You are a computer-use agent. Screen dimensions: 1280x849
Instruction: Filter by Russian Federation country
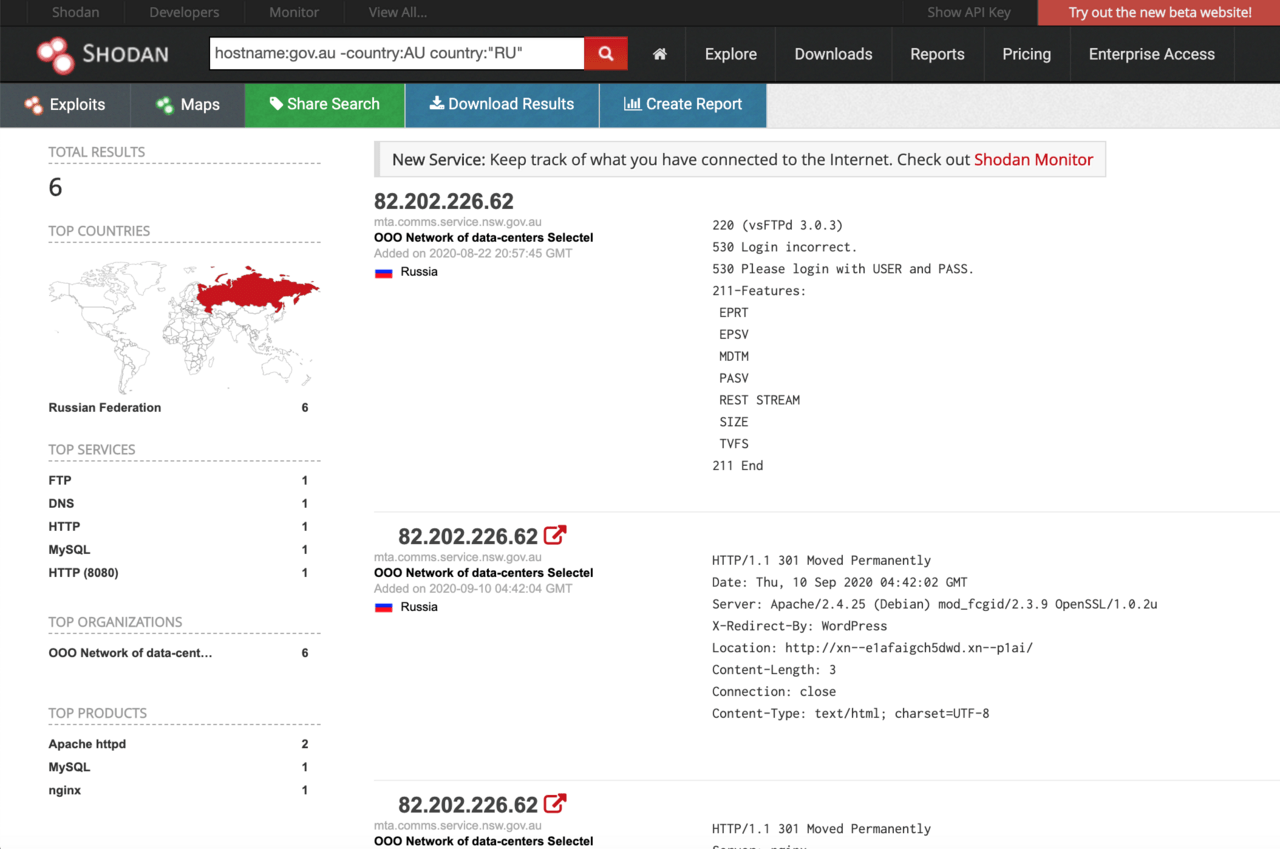coord(104,407)
